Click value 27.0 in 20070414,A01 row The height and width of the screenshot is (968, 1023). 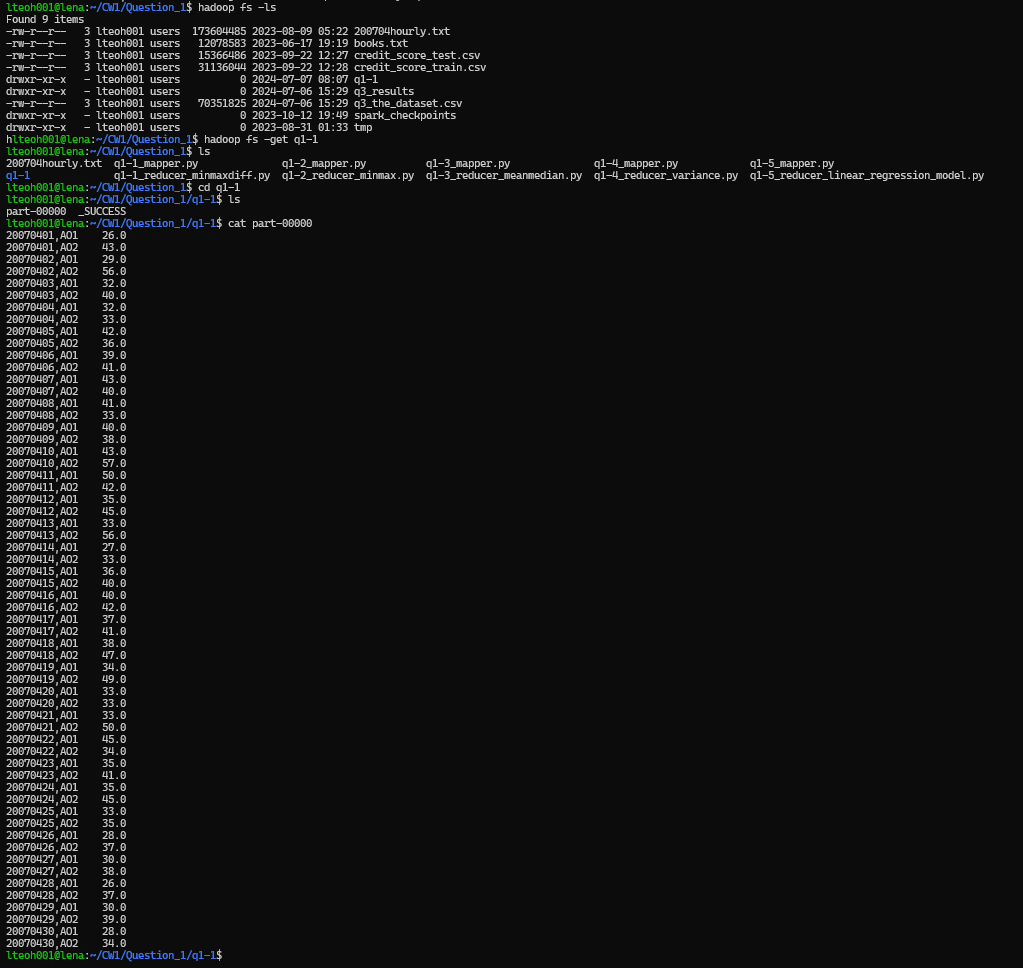click(x=114, y=547)
